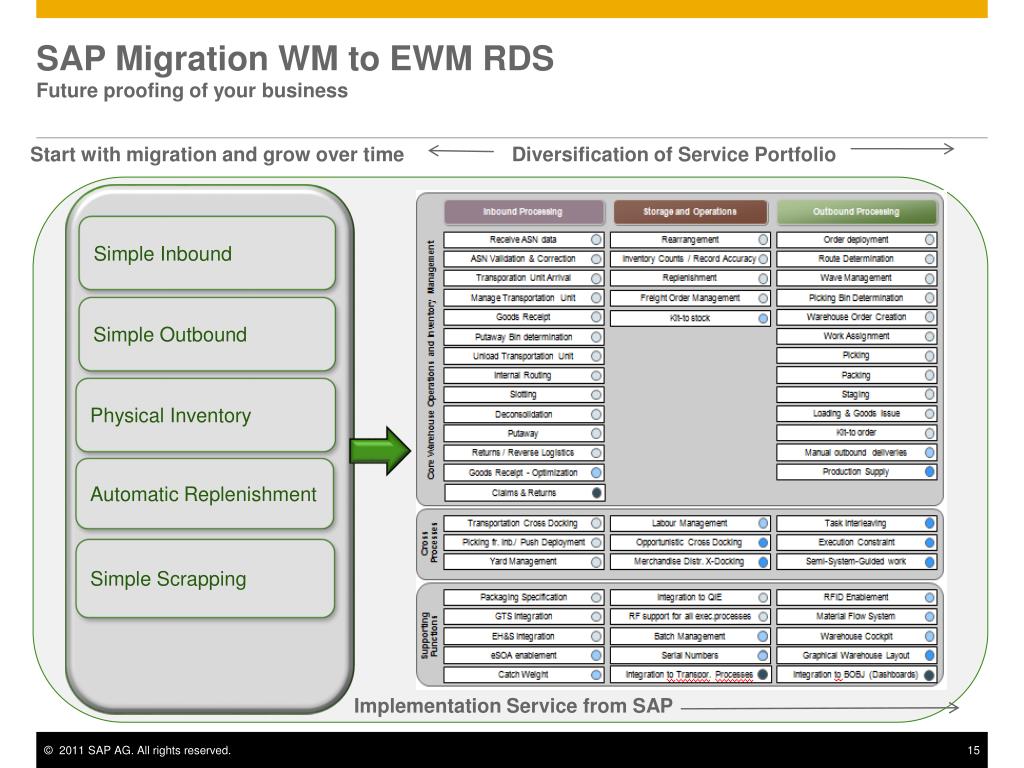Viewport: 1024px width, 768px height.
Task: Click the Physical Inventory box
Action: 206,415
